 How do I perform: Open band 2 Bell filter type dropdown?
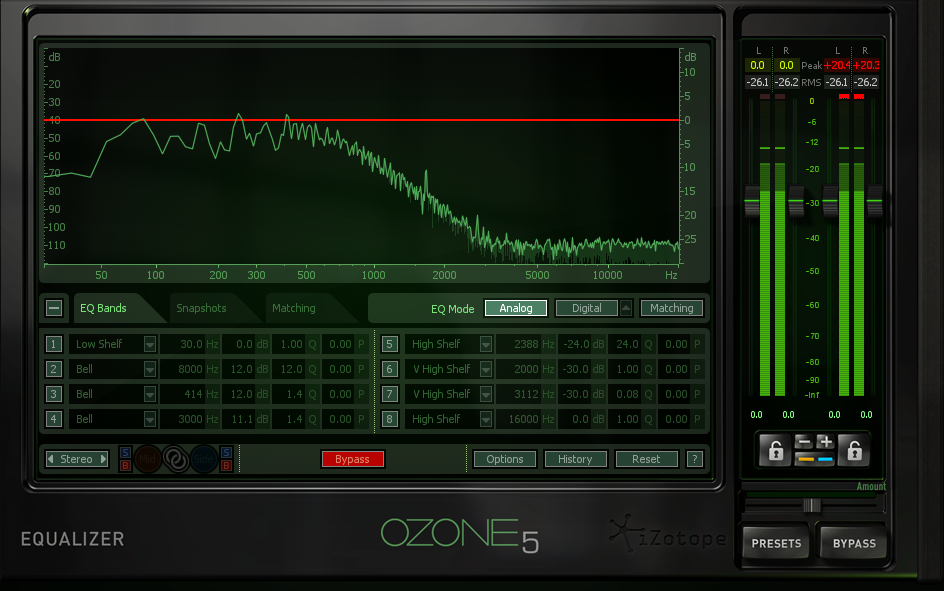point(150,369)
